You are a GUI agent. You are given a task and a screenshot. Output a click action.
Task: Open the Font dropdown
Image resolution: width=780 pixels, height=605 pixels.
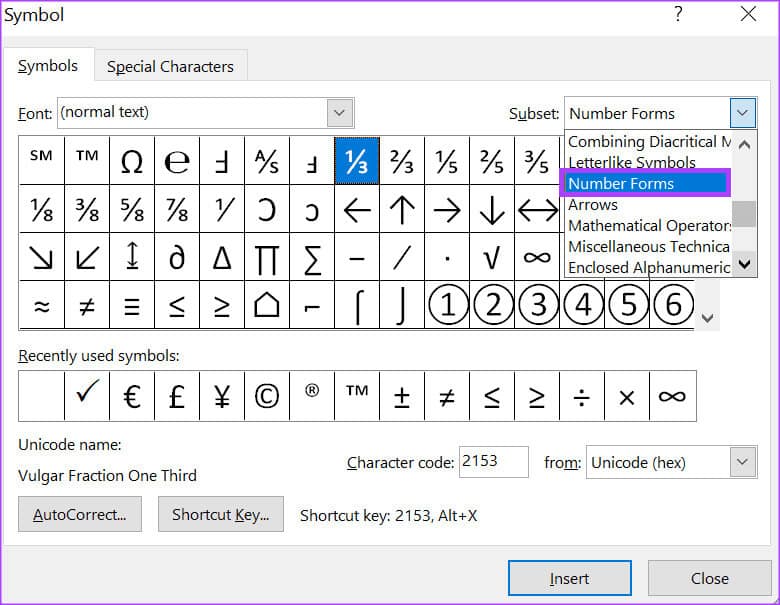pyautogui.click(x=341, y=113)
